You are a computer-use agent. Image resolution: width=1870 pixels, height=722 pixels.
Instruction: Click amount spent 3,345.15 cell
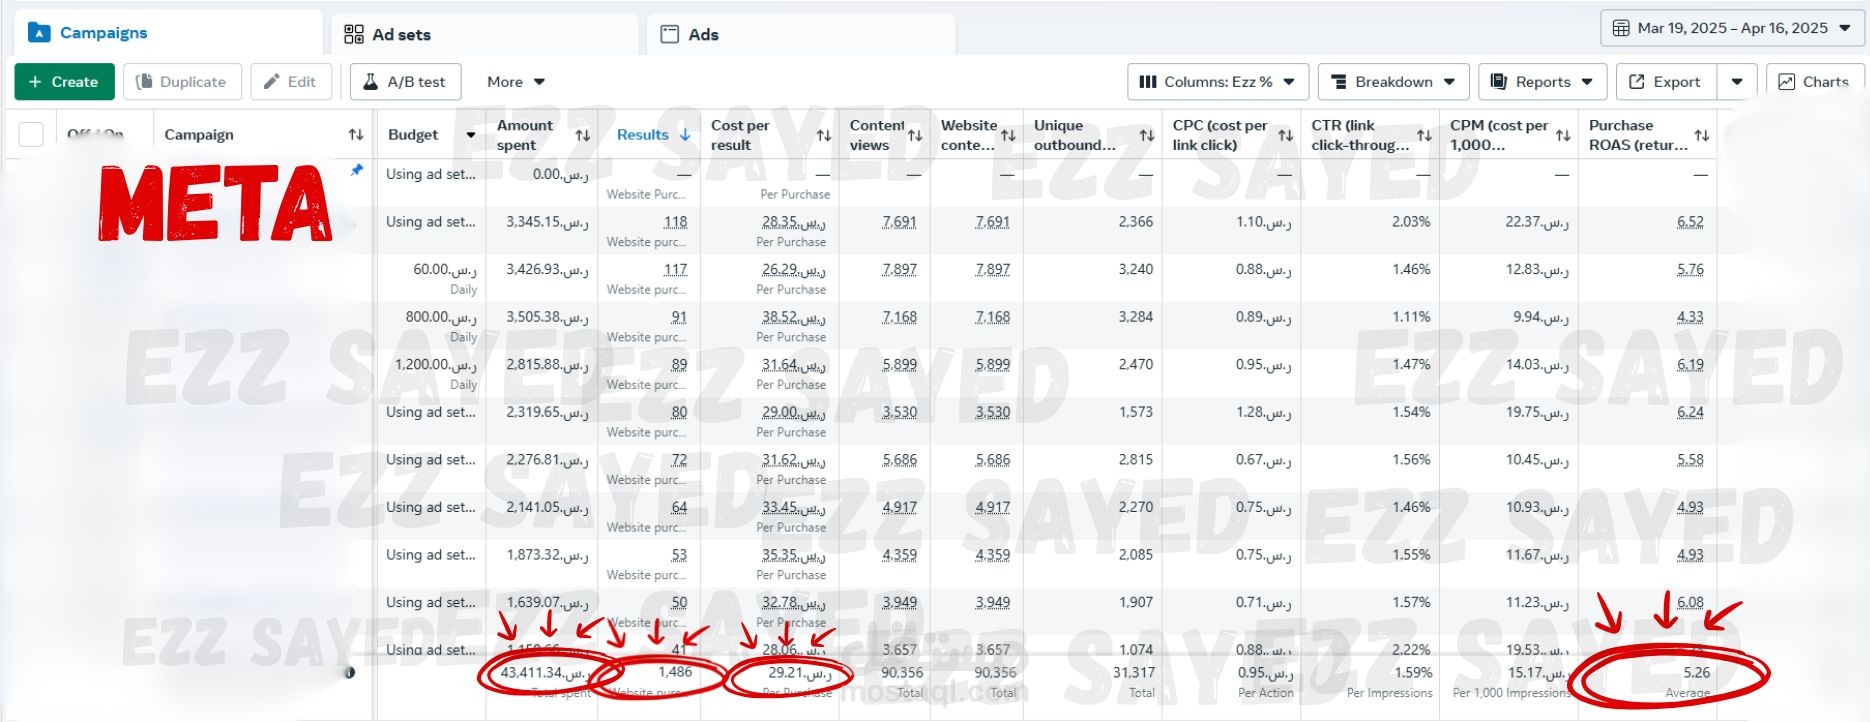[547, 222]
